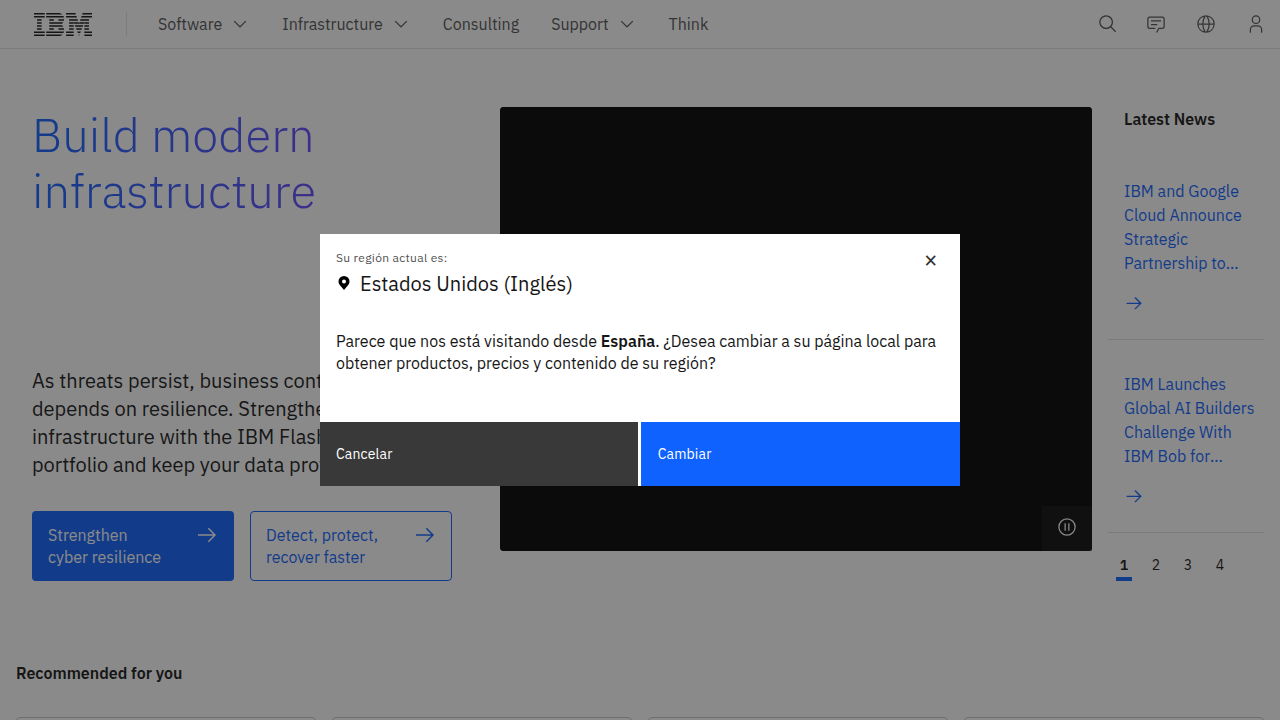Expand the Infrastructure menu

(345, 24)
